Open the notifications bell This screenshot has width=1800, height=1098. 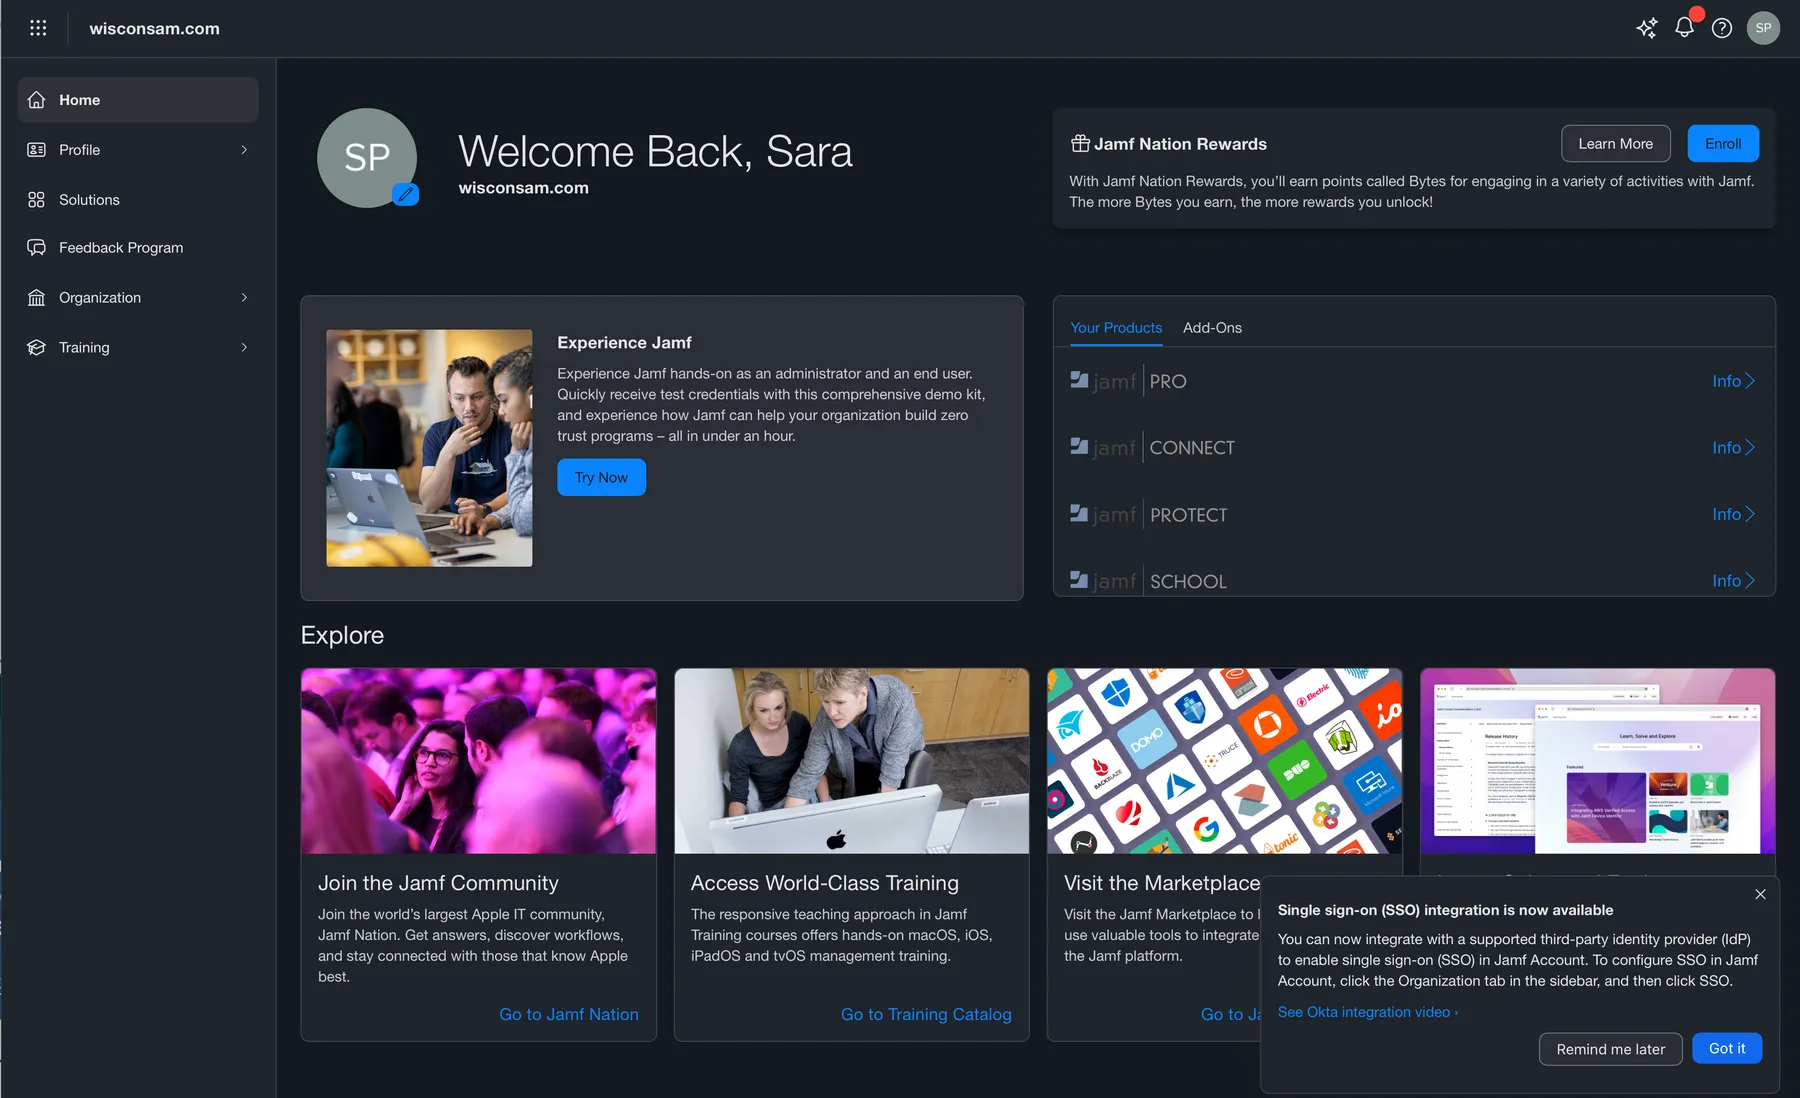(x=1685, y=27)
